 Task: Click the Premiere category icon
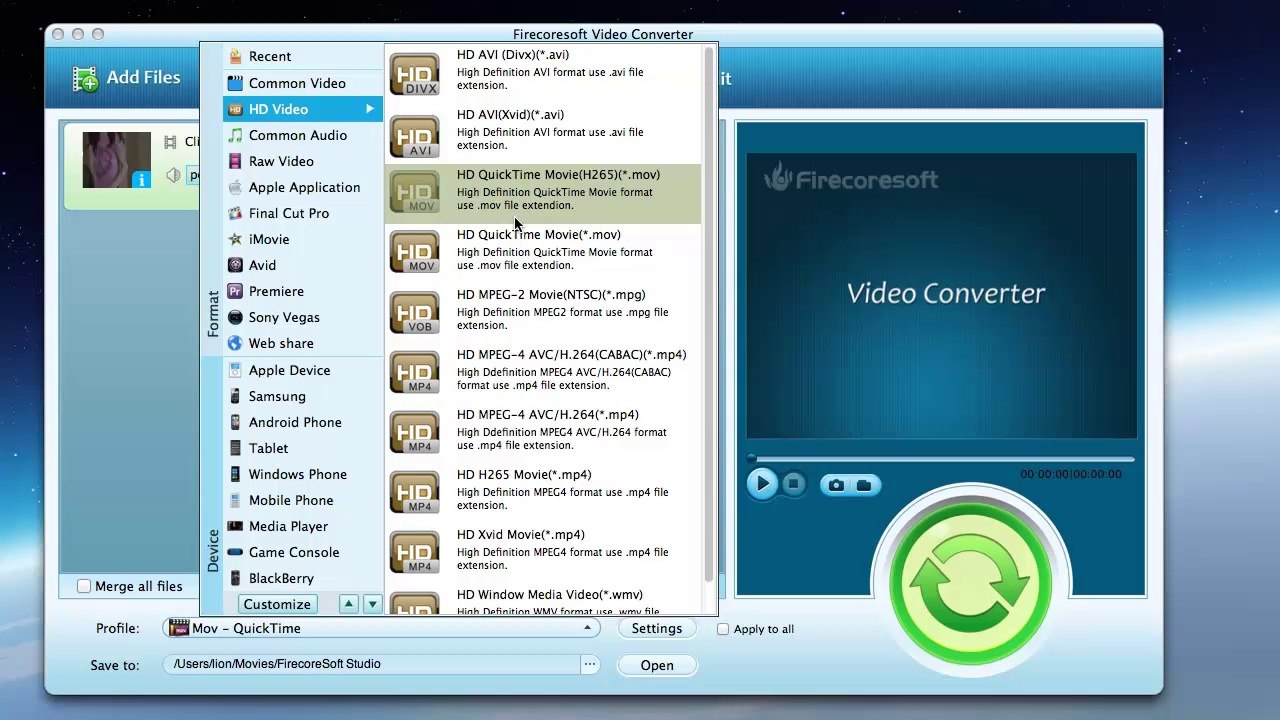click(x=235, y=291)
